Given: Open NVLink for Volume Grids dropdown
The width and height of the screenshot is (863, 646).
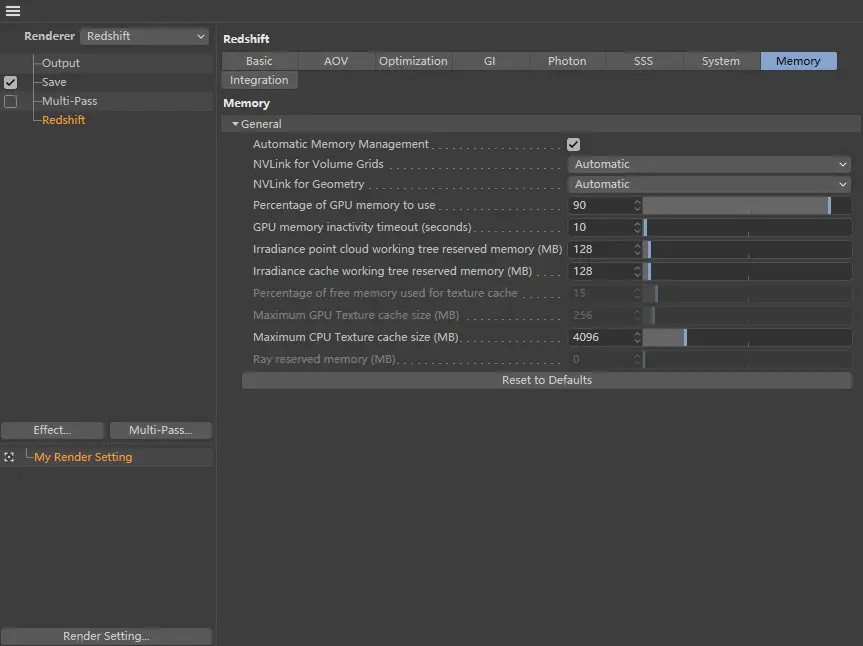Looking at the screenshot, I should pos(709,164).
